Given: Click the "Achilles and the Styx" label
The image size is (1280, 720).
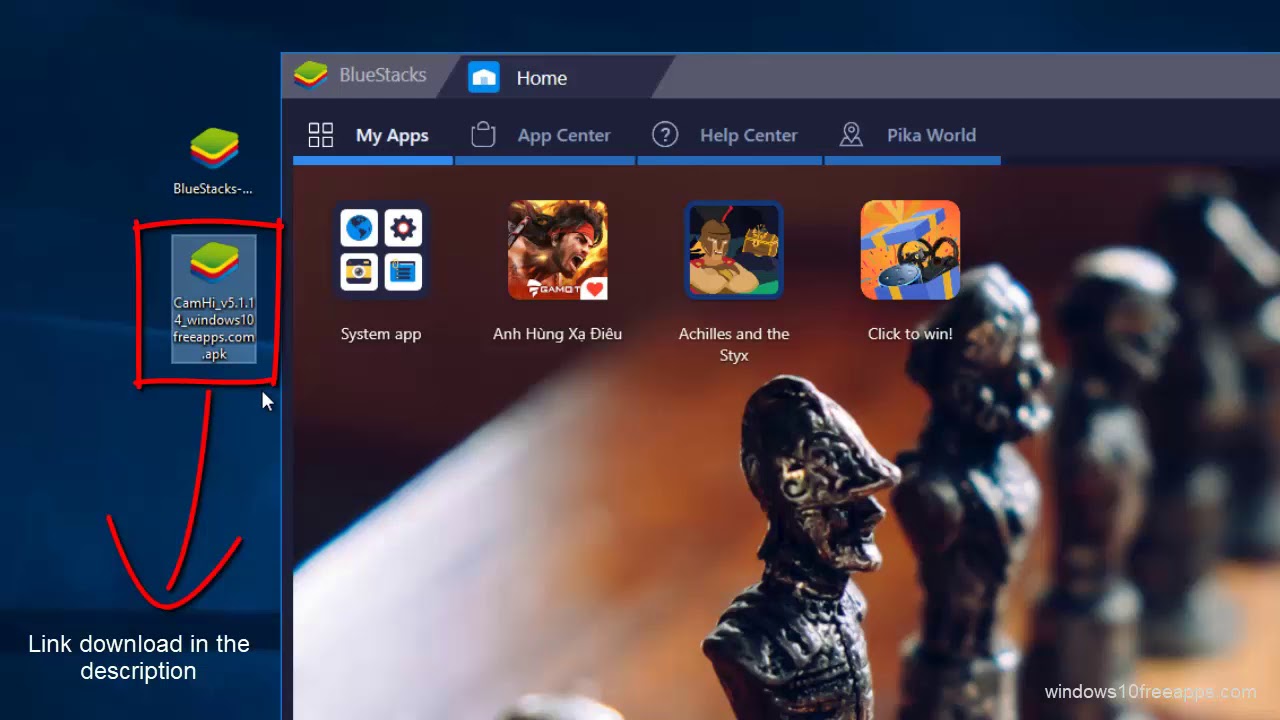Looking at the screenshot, I should tap(734, 344).
